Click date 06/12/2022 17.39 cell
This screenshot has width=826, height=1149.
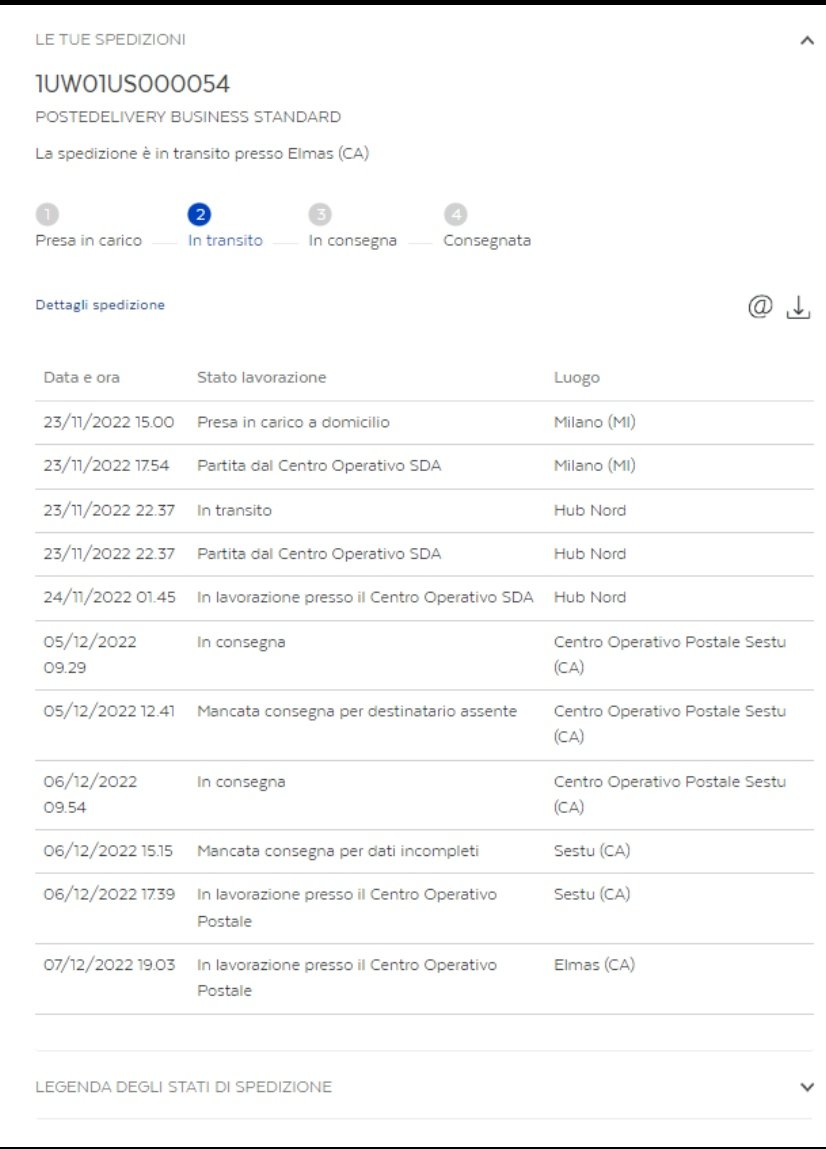click(109, 894)
